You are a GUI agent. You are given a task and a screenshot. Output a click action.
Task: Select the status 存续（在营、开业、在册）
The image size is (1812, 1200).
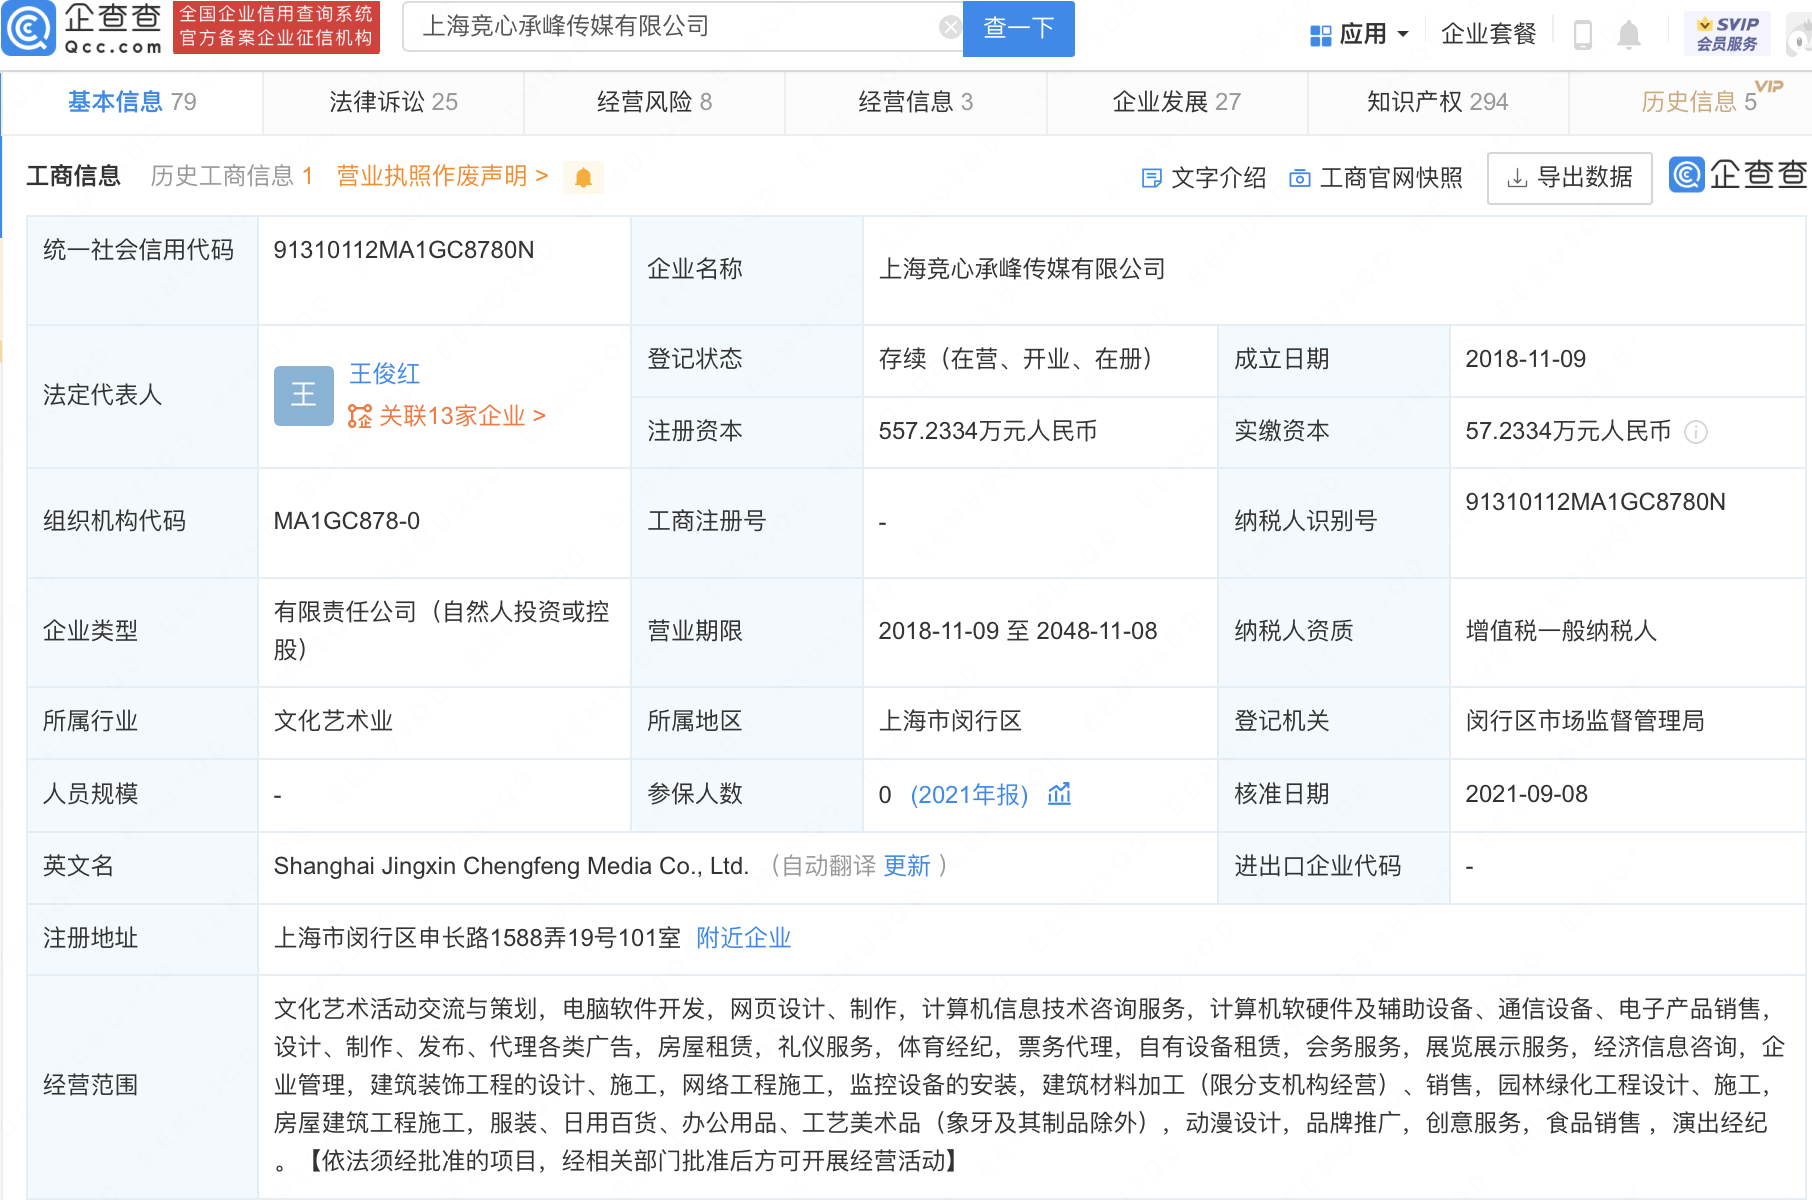[x=1016, y=359]
